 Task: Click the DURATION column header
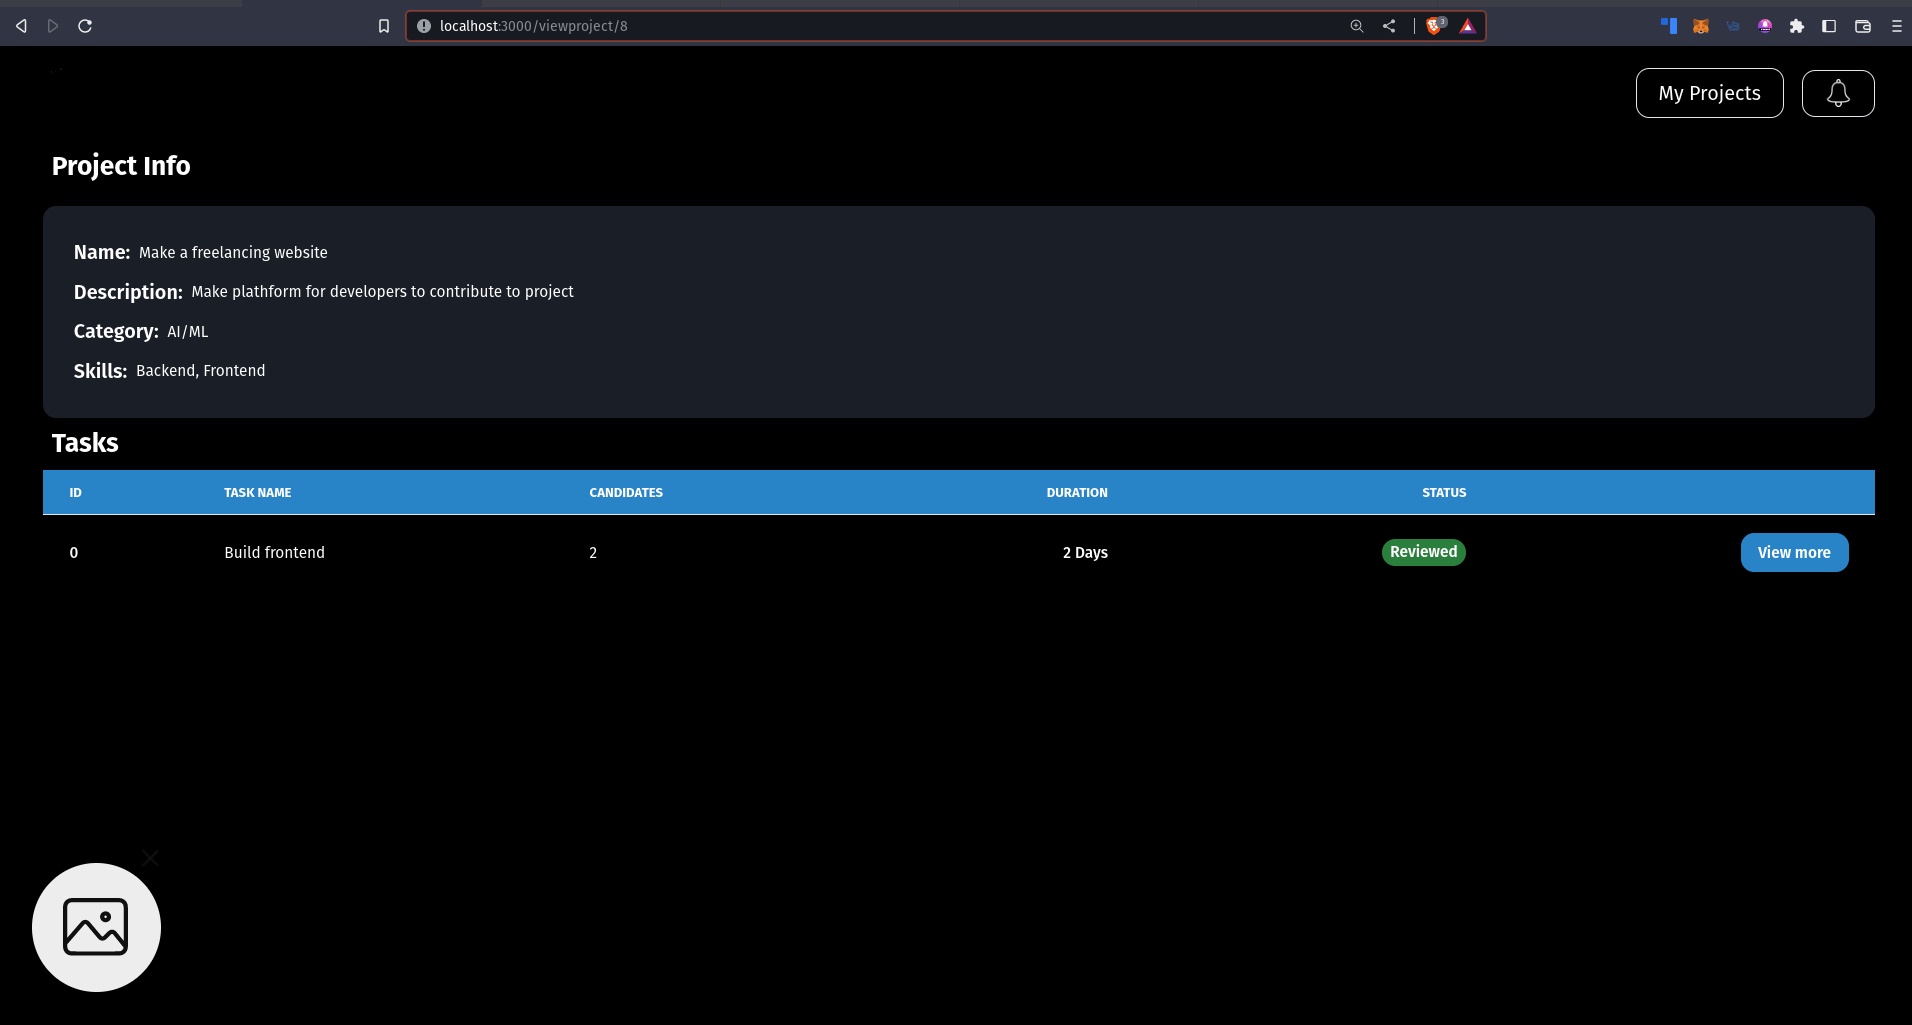pyautogui.click(x=1077, y=493)
